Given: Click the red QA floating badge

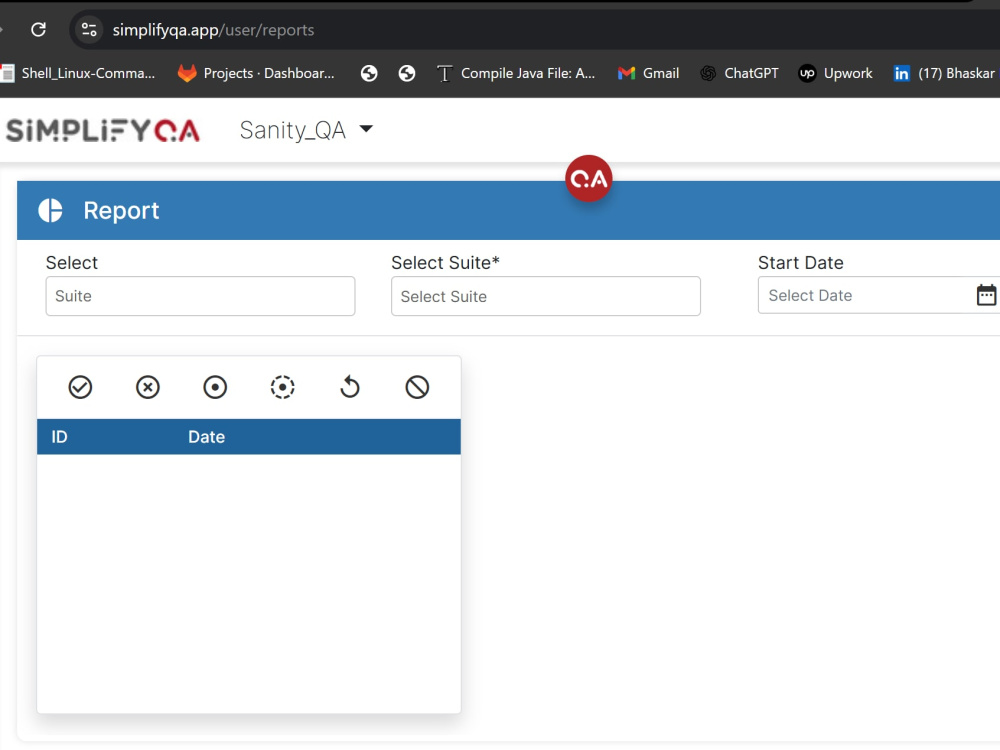Looking at the screenshot, I should [588, 179].
